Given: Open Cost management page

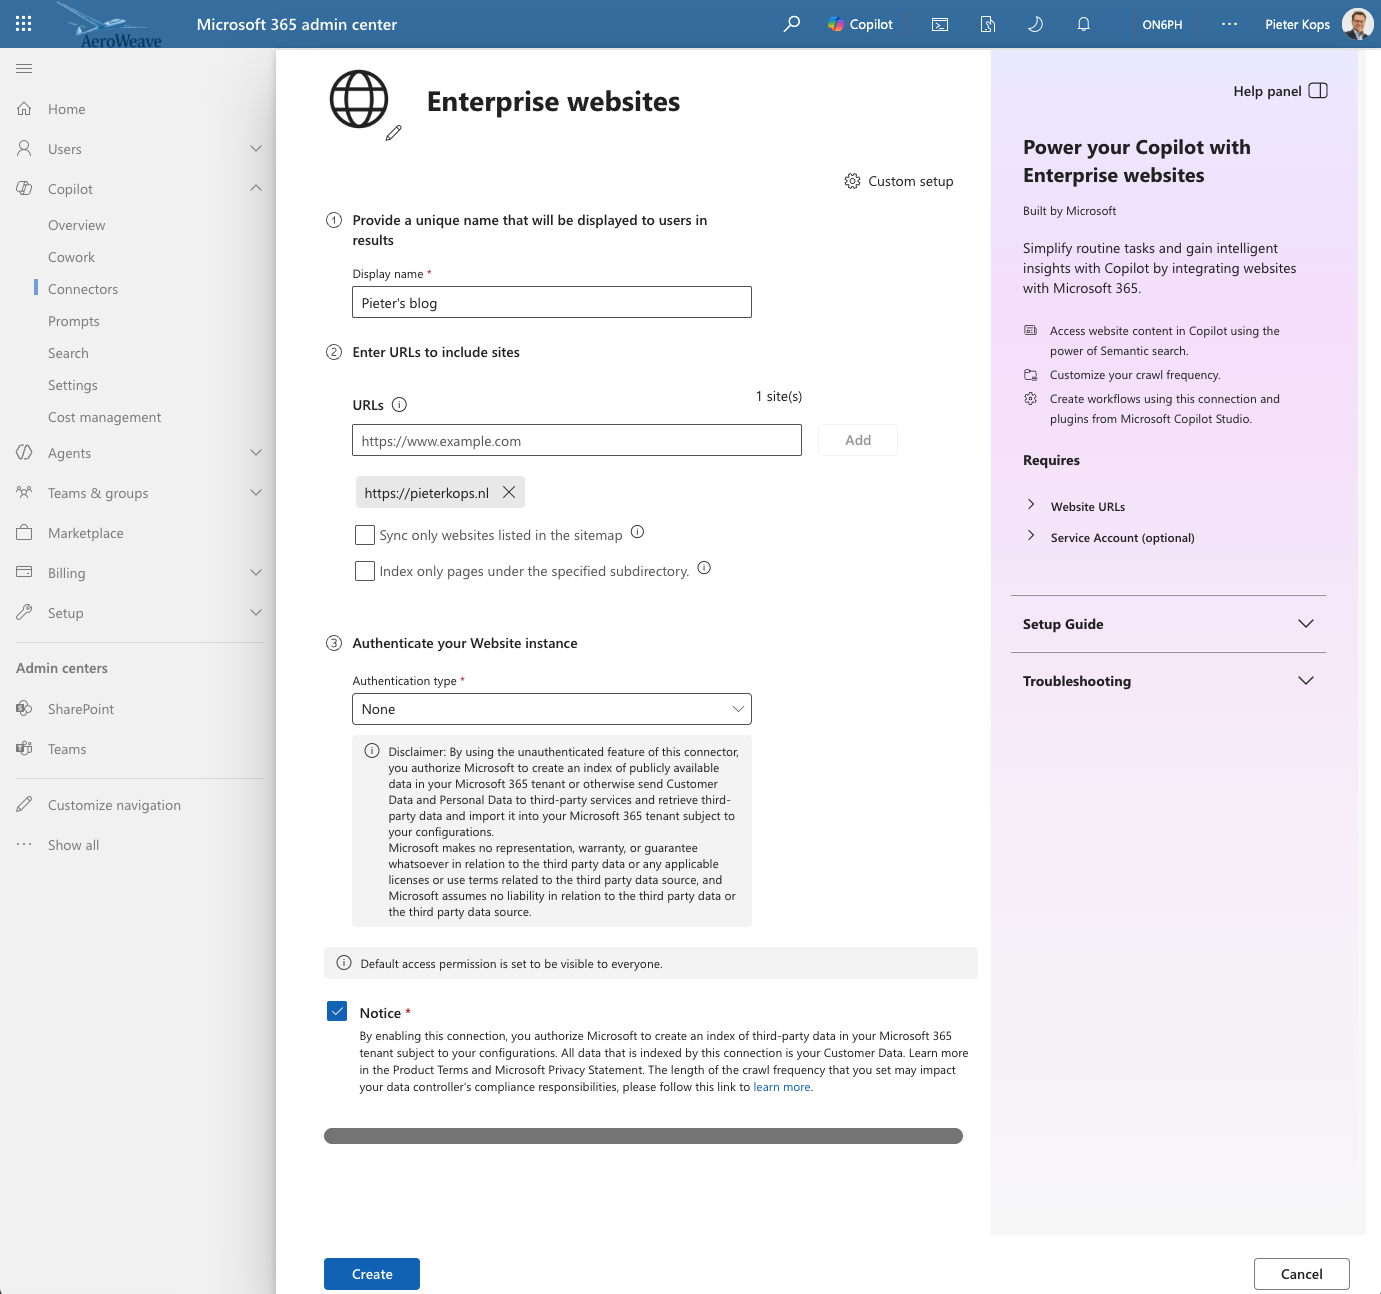Looking at the screenshot, I should [x=105, y=417].
